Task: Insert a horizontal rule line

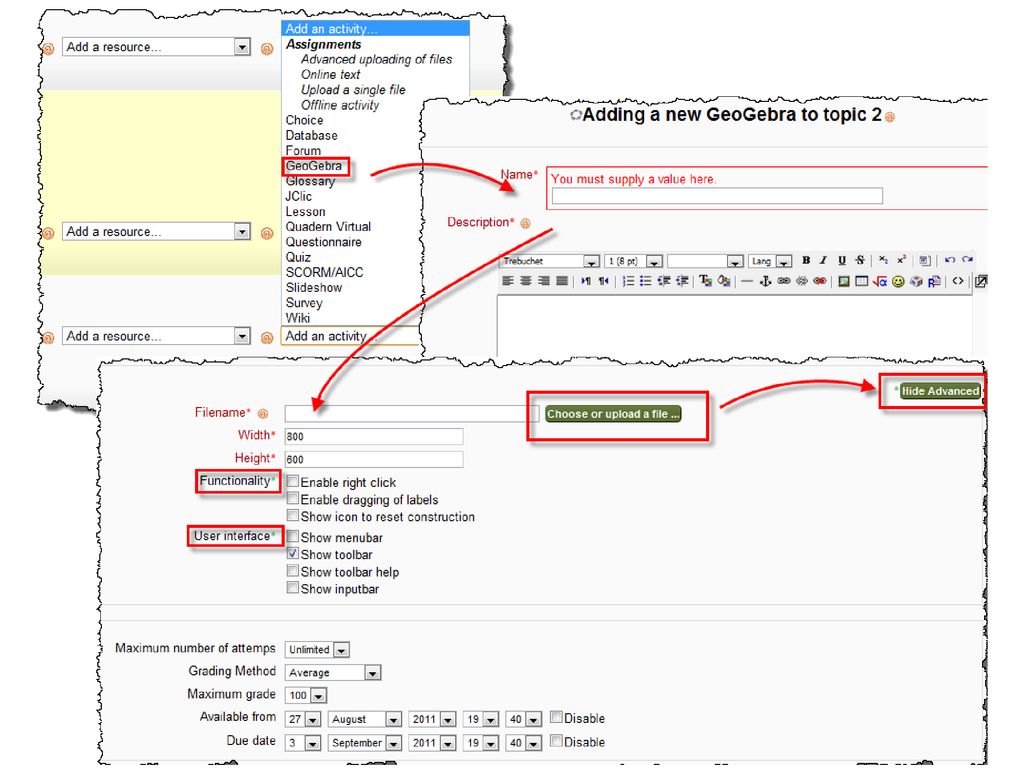Action: [747, 281]
